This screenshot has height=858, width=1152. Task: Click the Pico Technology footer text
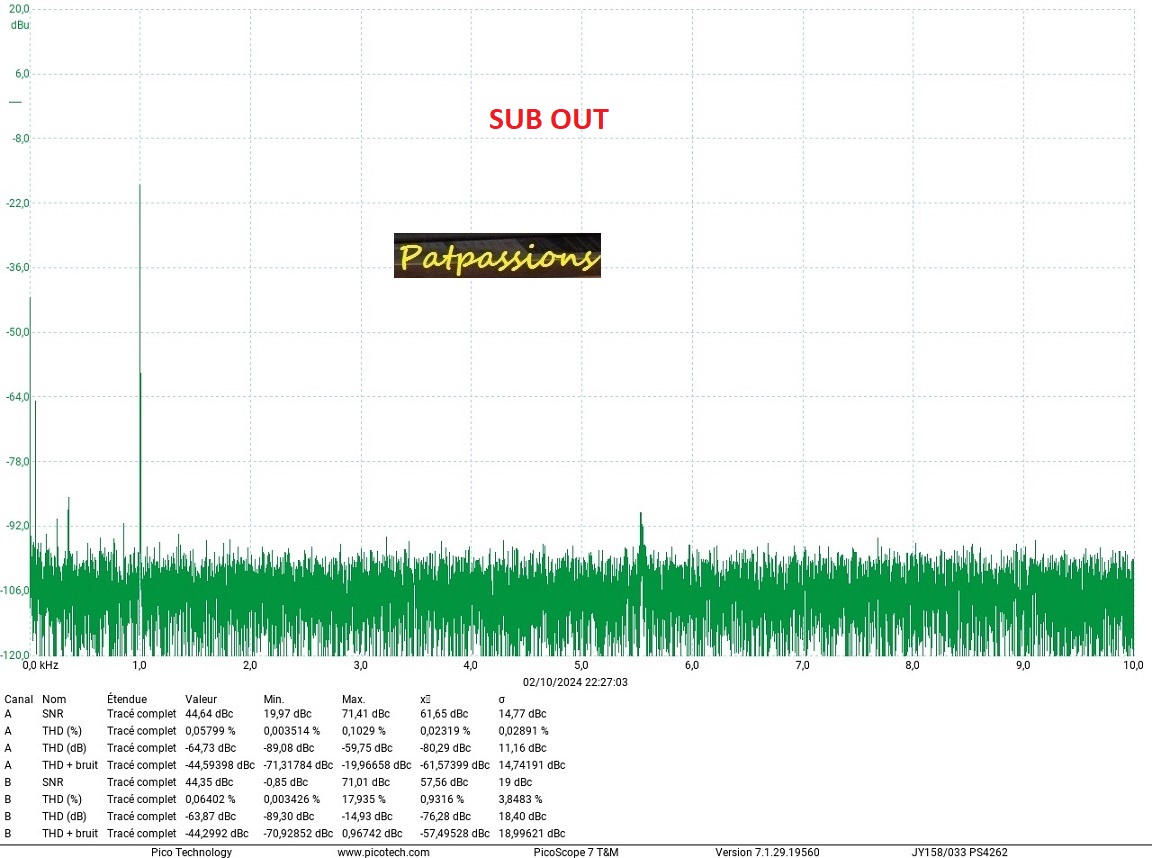click(191, 852)
